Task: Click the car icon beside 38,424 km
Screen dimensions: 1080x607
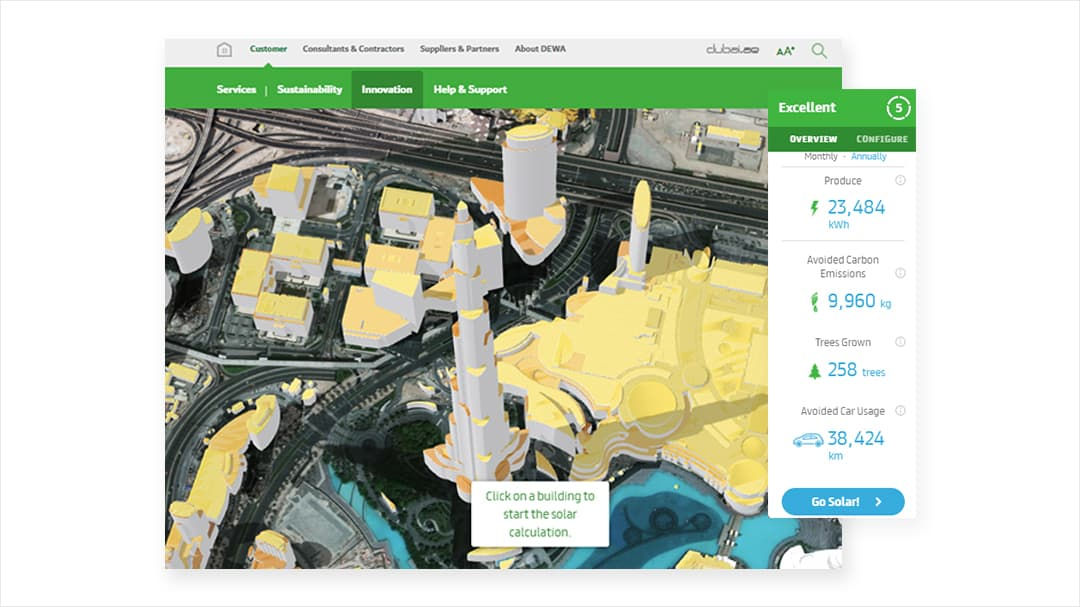Action: pyautogui.click(x=806, y=438)
